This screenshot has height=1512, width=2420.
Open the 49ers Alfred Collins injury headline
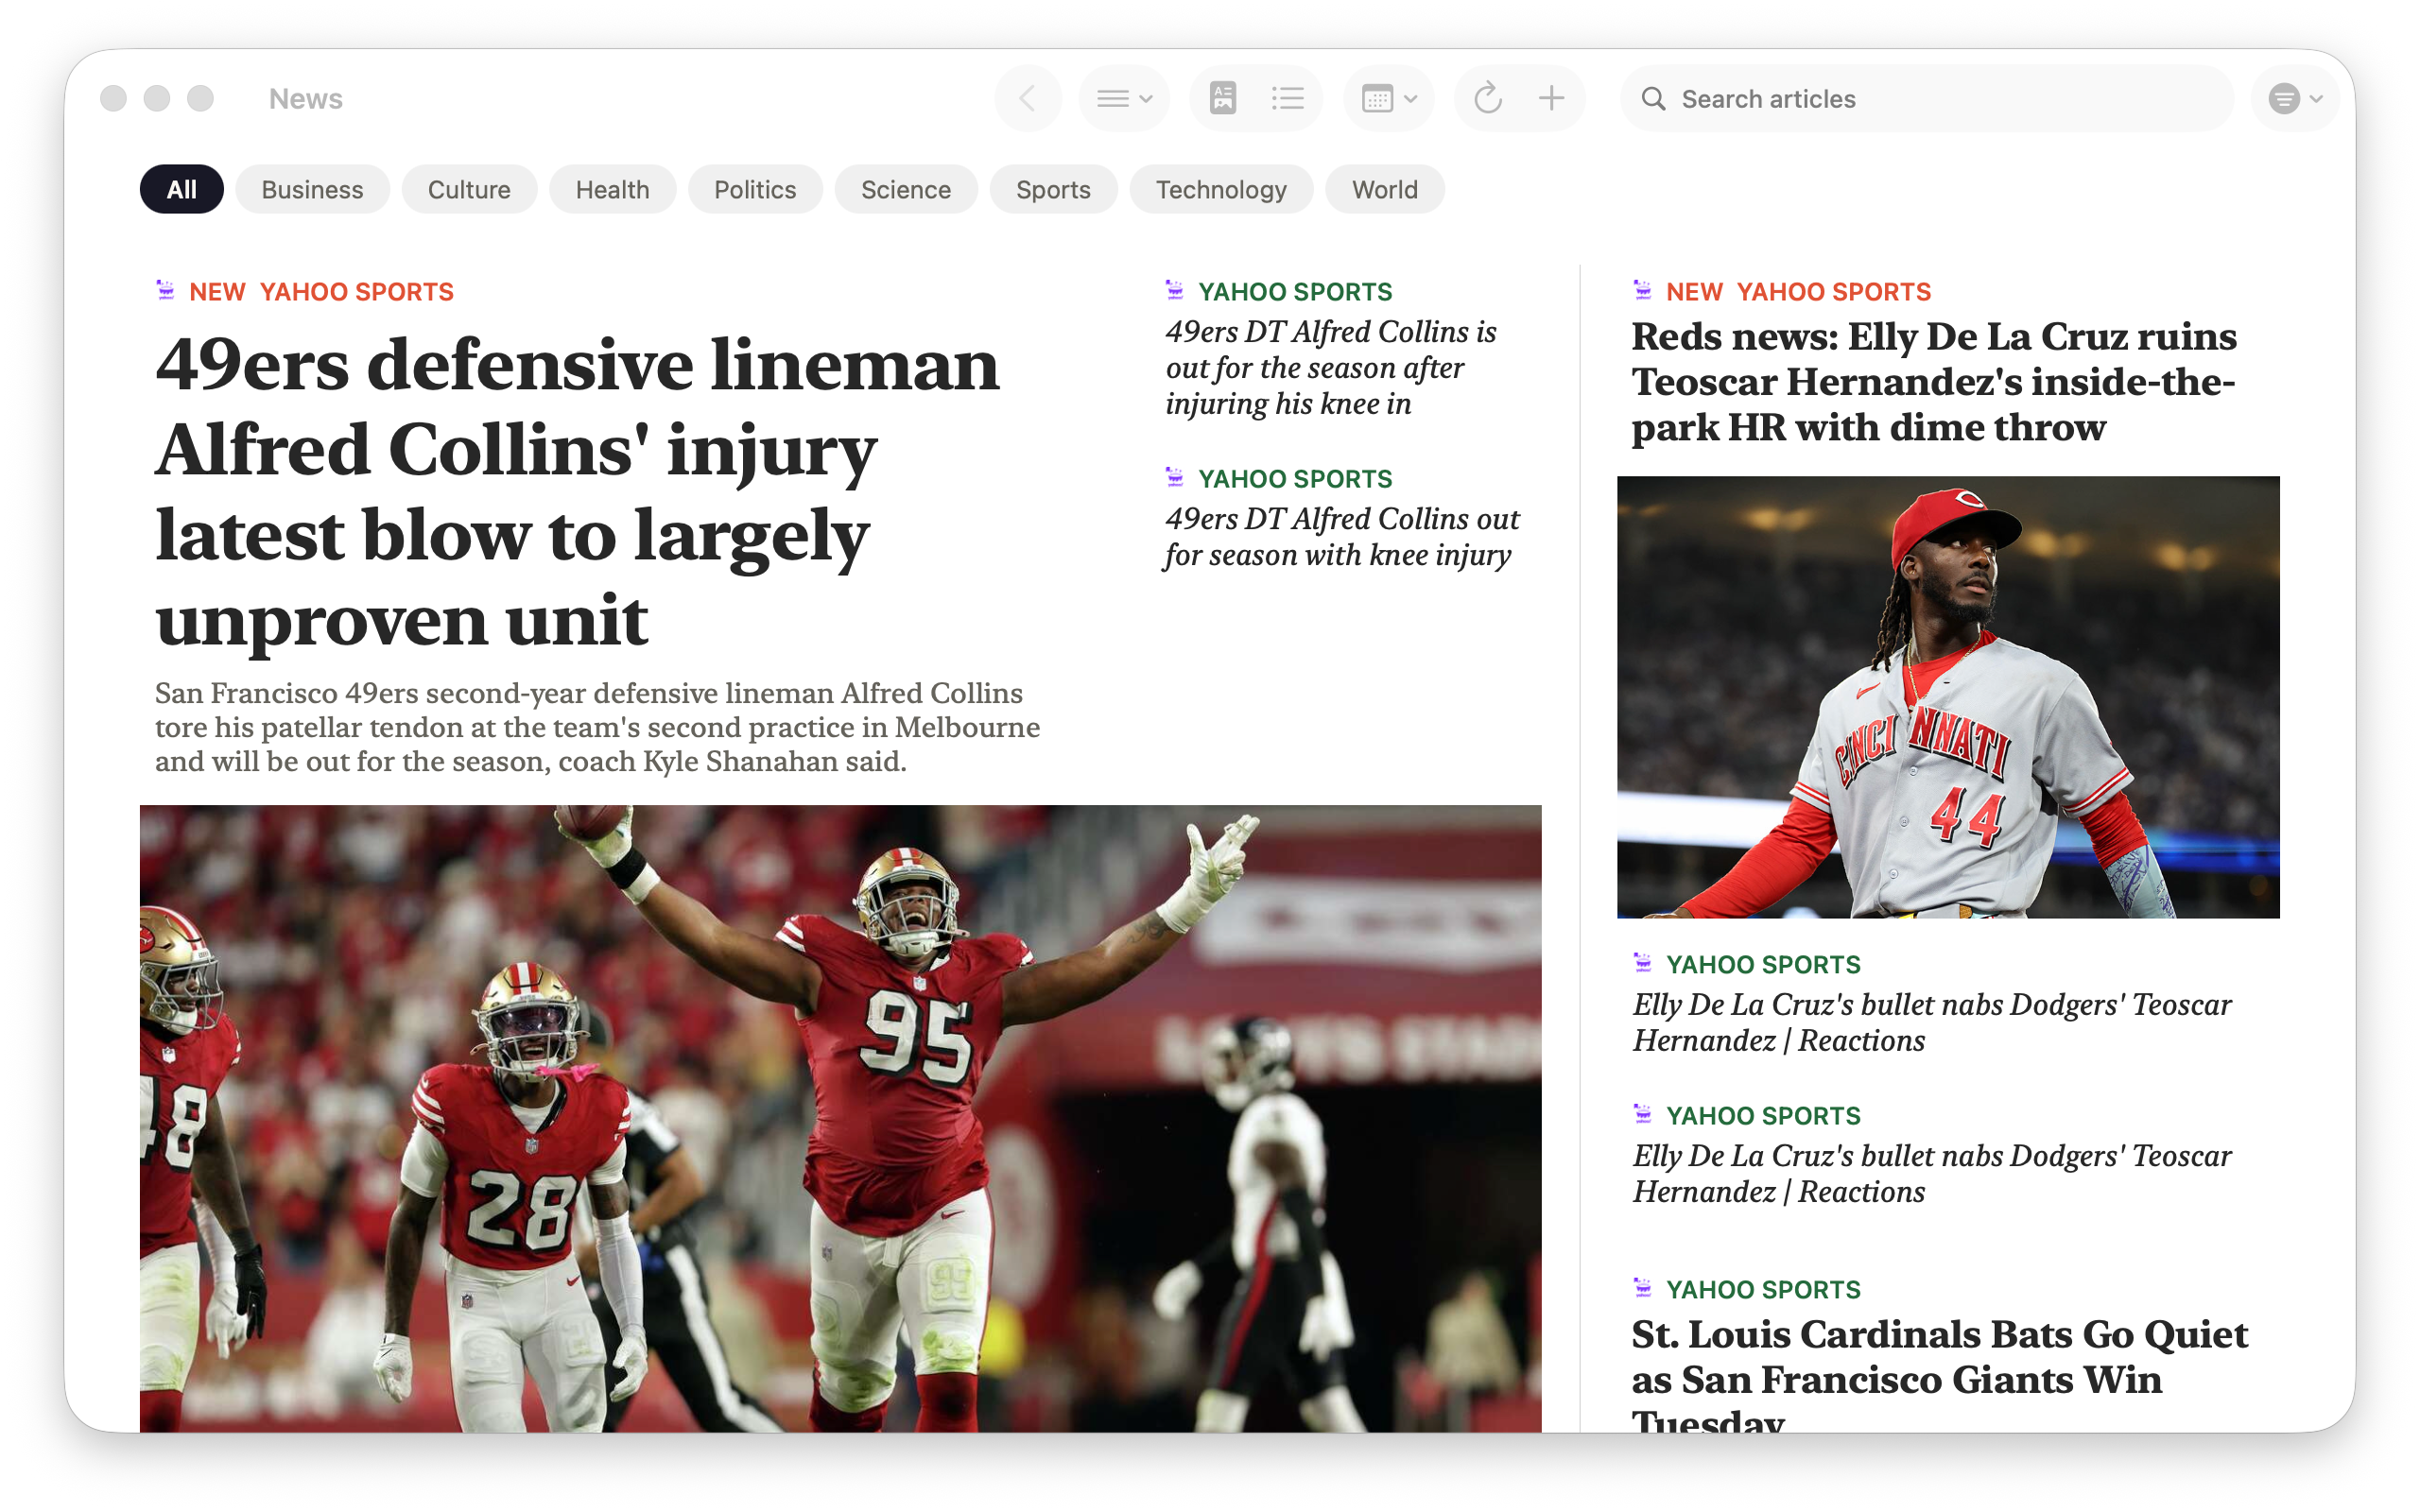(577, 492)
